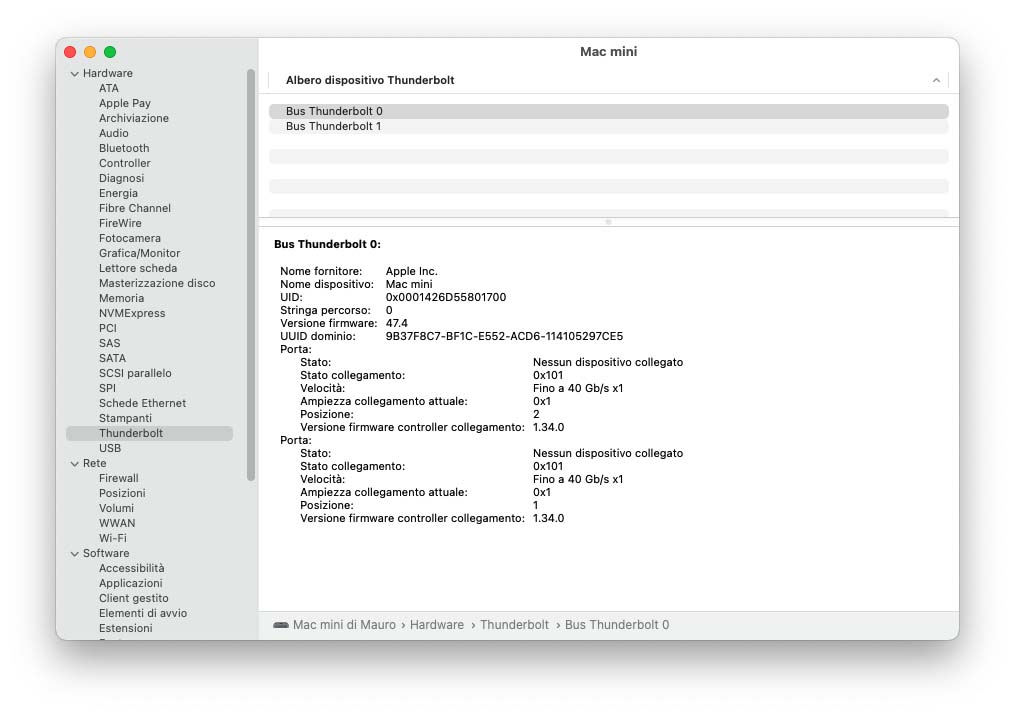The width and height of the screenshot is (1015, 714).
Task: Select NVMExpress in the sidebar
Action: coord(132,313)
